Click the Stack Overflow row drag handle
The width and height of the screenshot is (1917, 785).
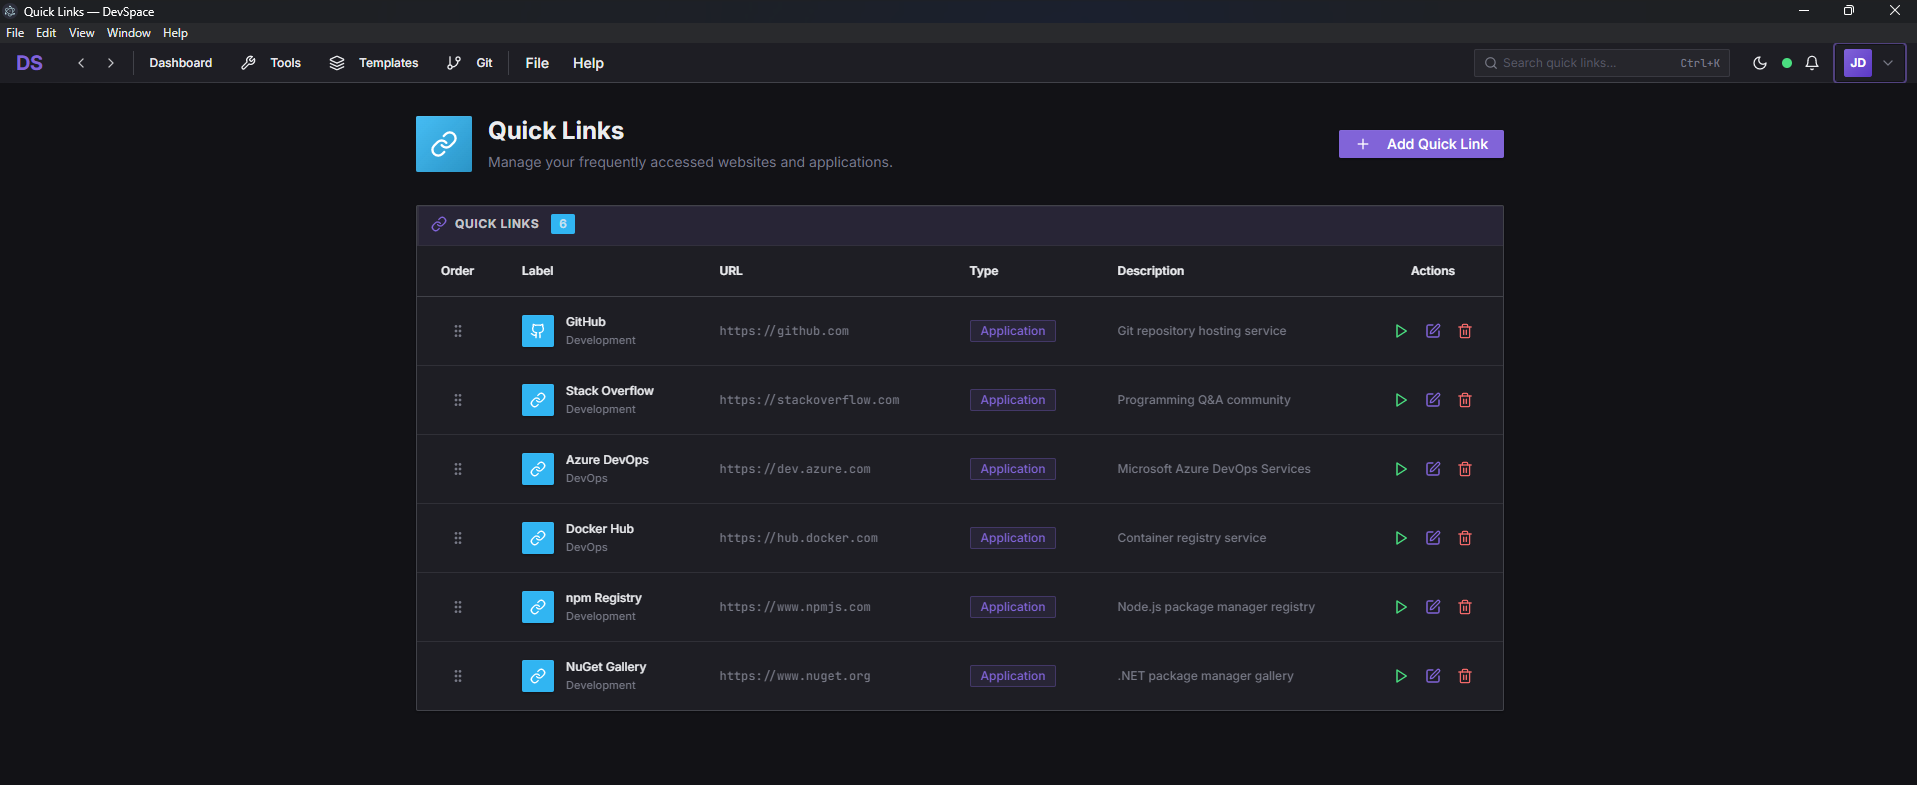458,400
